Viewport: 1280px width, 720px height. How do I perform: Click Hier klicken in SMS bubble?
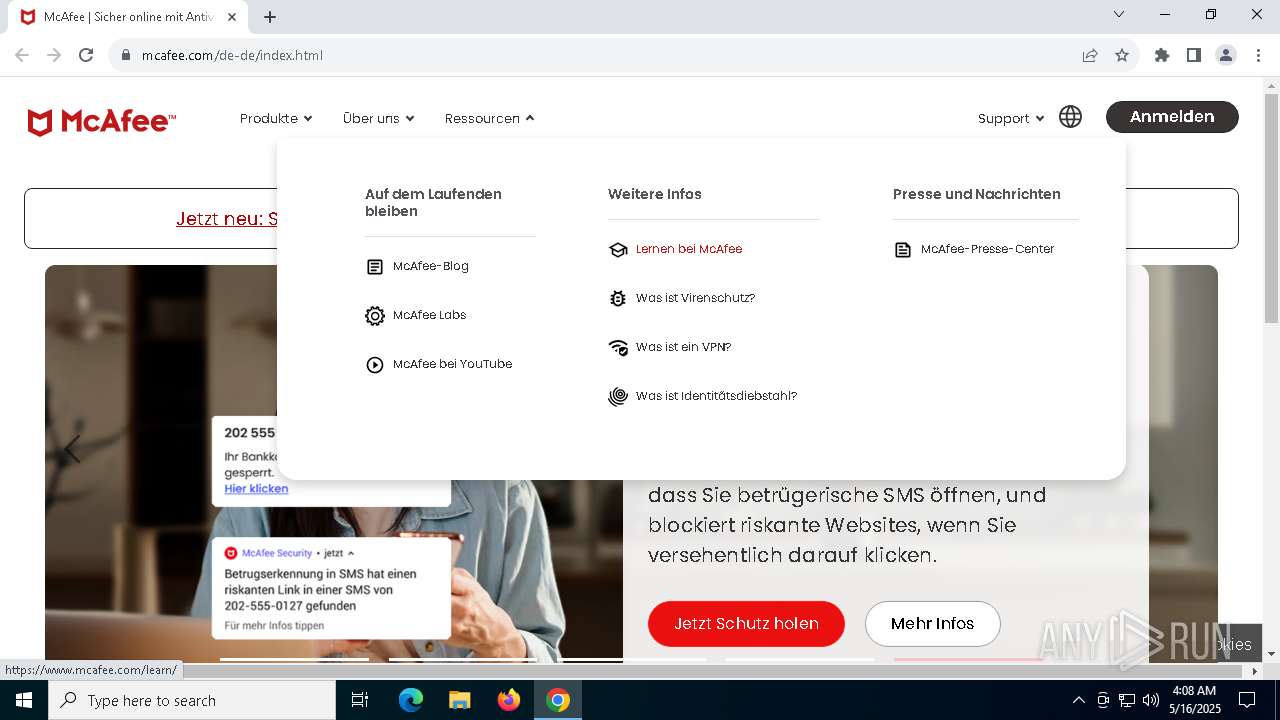click(x=256, y=489)
